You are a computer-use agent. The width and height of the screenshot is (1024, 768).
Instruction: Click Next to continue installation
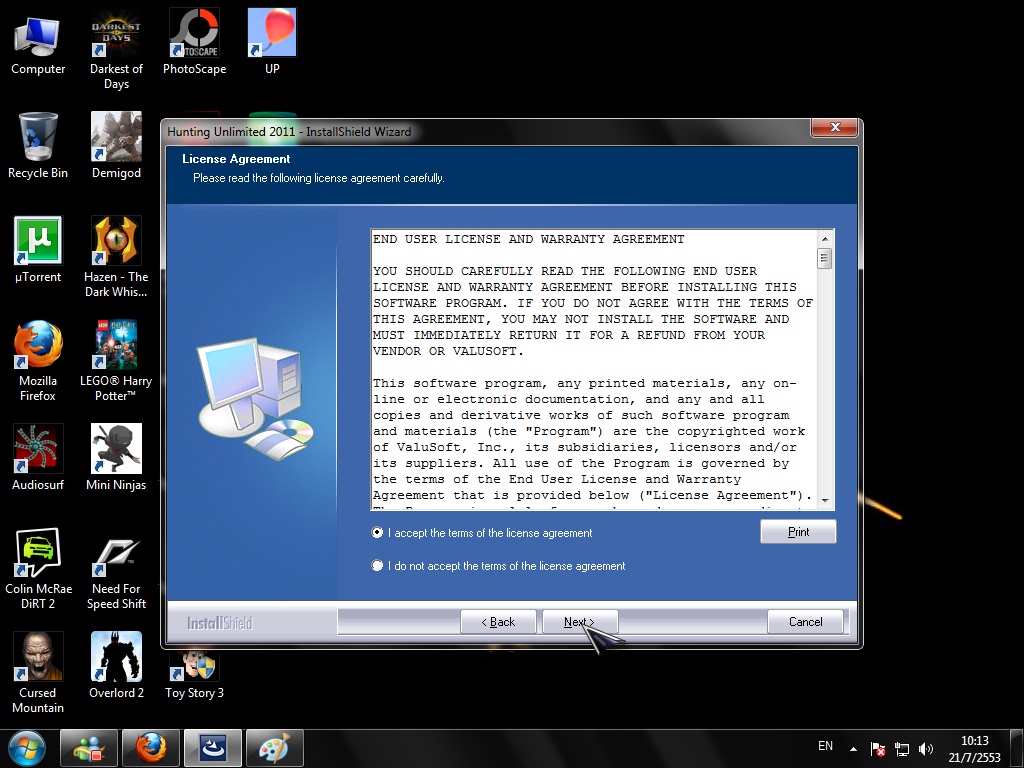(x=580, y=622)
